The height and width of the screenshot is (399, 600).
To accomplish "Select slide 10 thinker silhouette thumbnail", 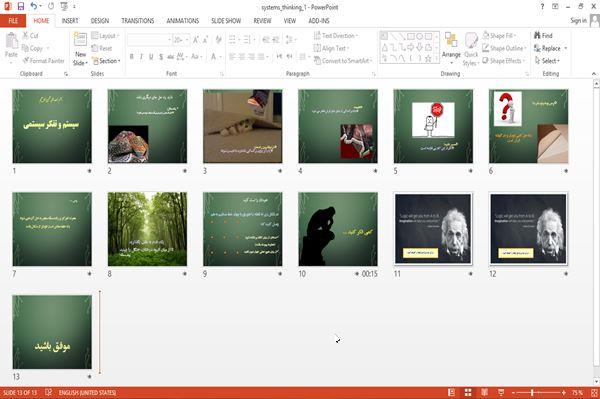I will pyautogui.click(x=338, y=229).
